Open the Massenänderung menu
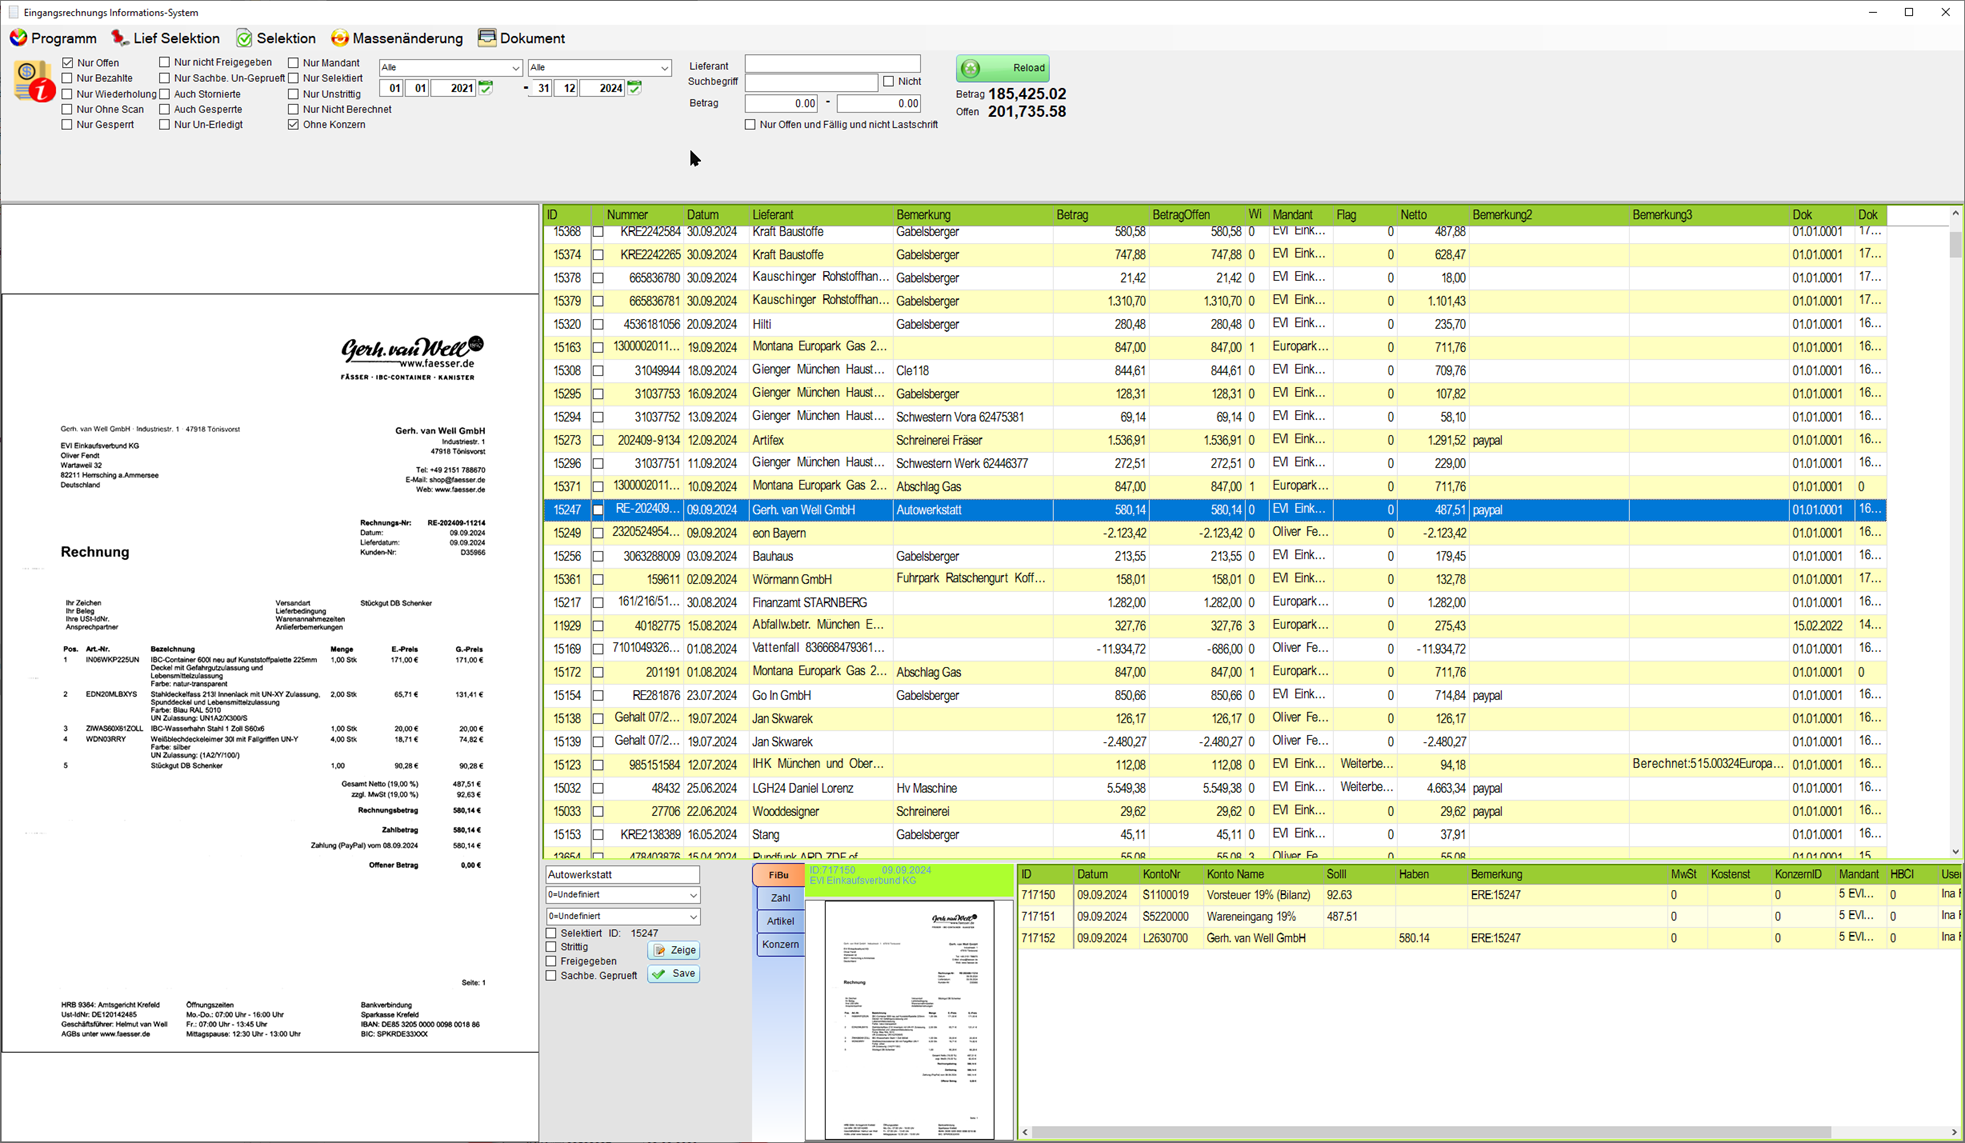This screenshot has height=1143, width=1965. click(x=397, y=38)
